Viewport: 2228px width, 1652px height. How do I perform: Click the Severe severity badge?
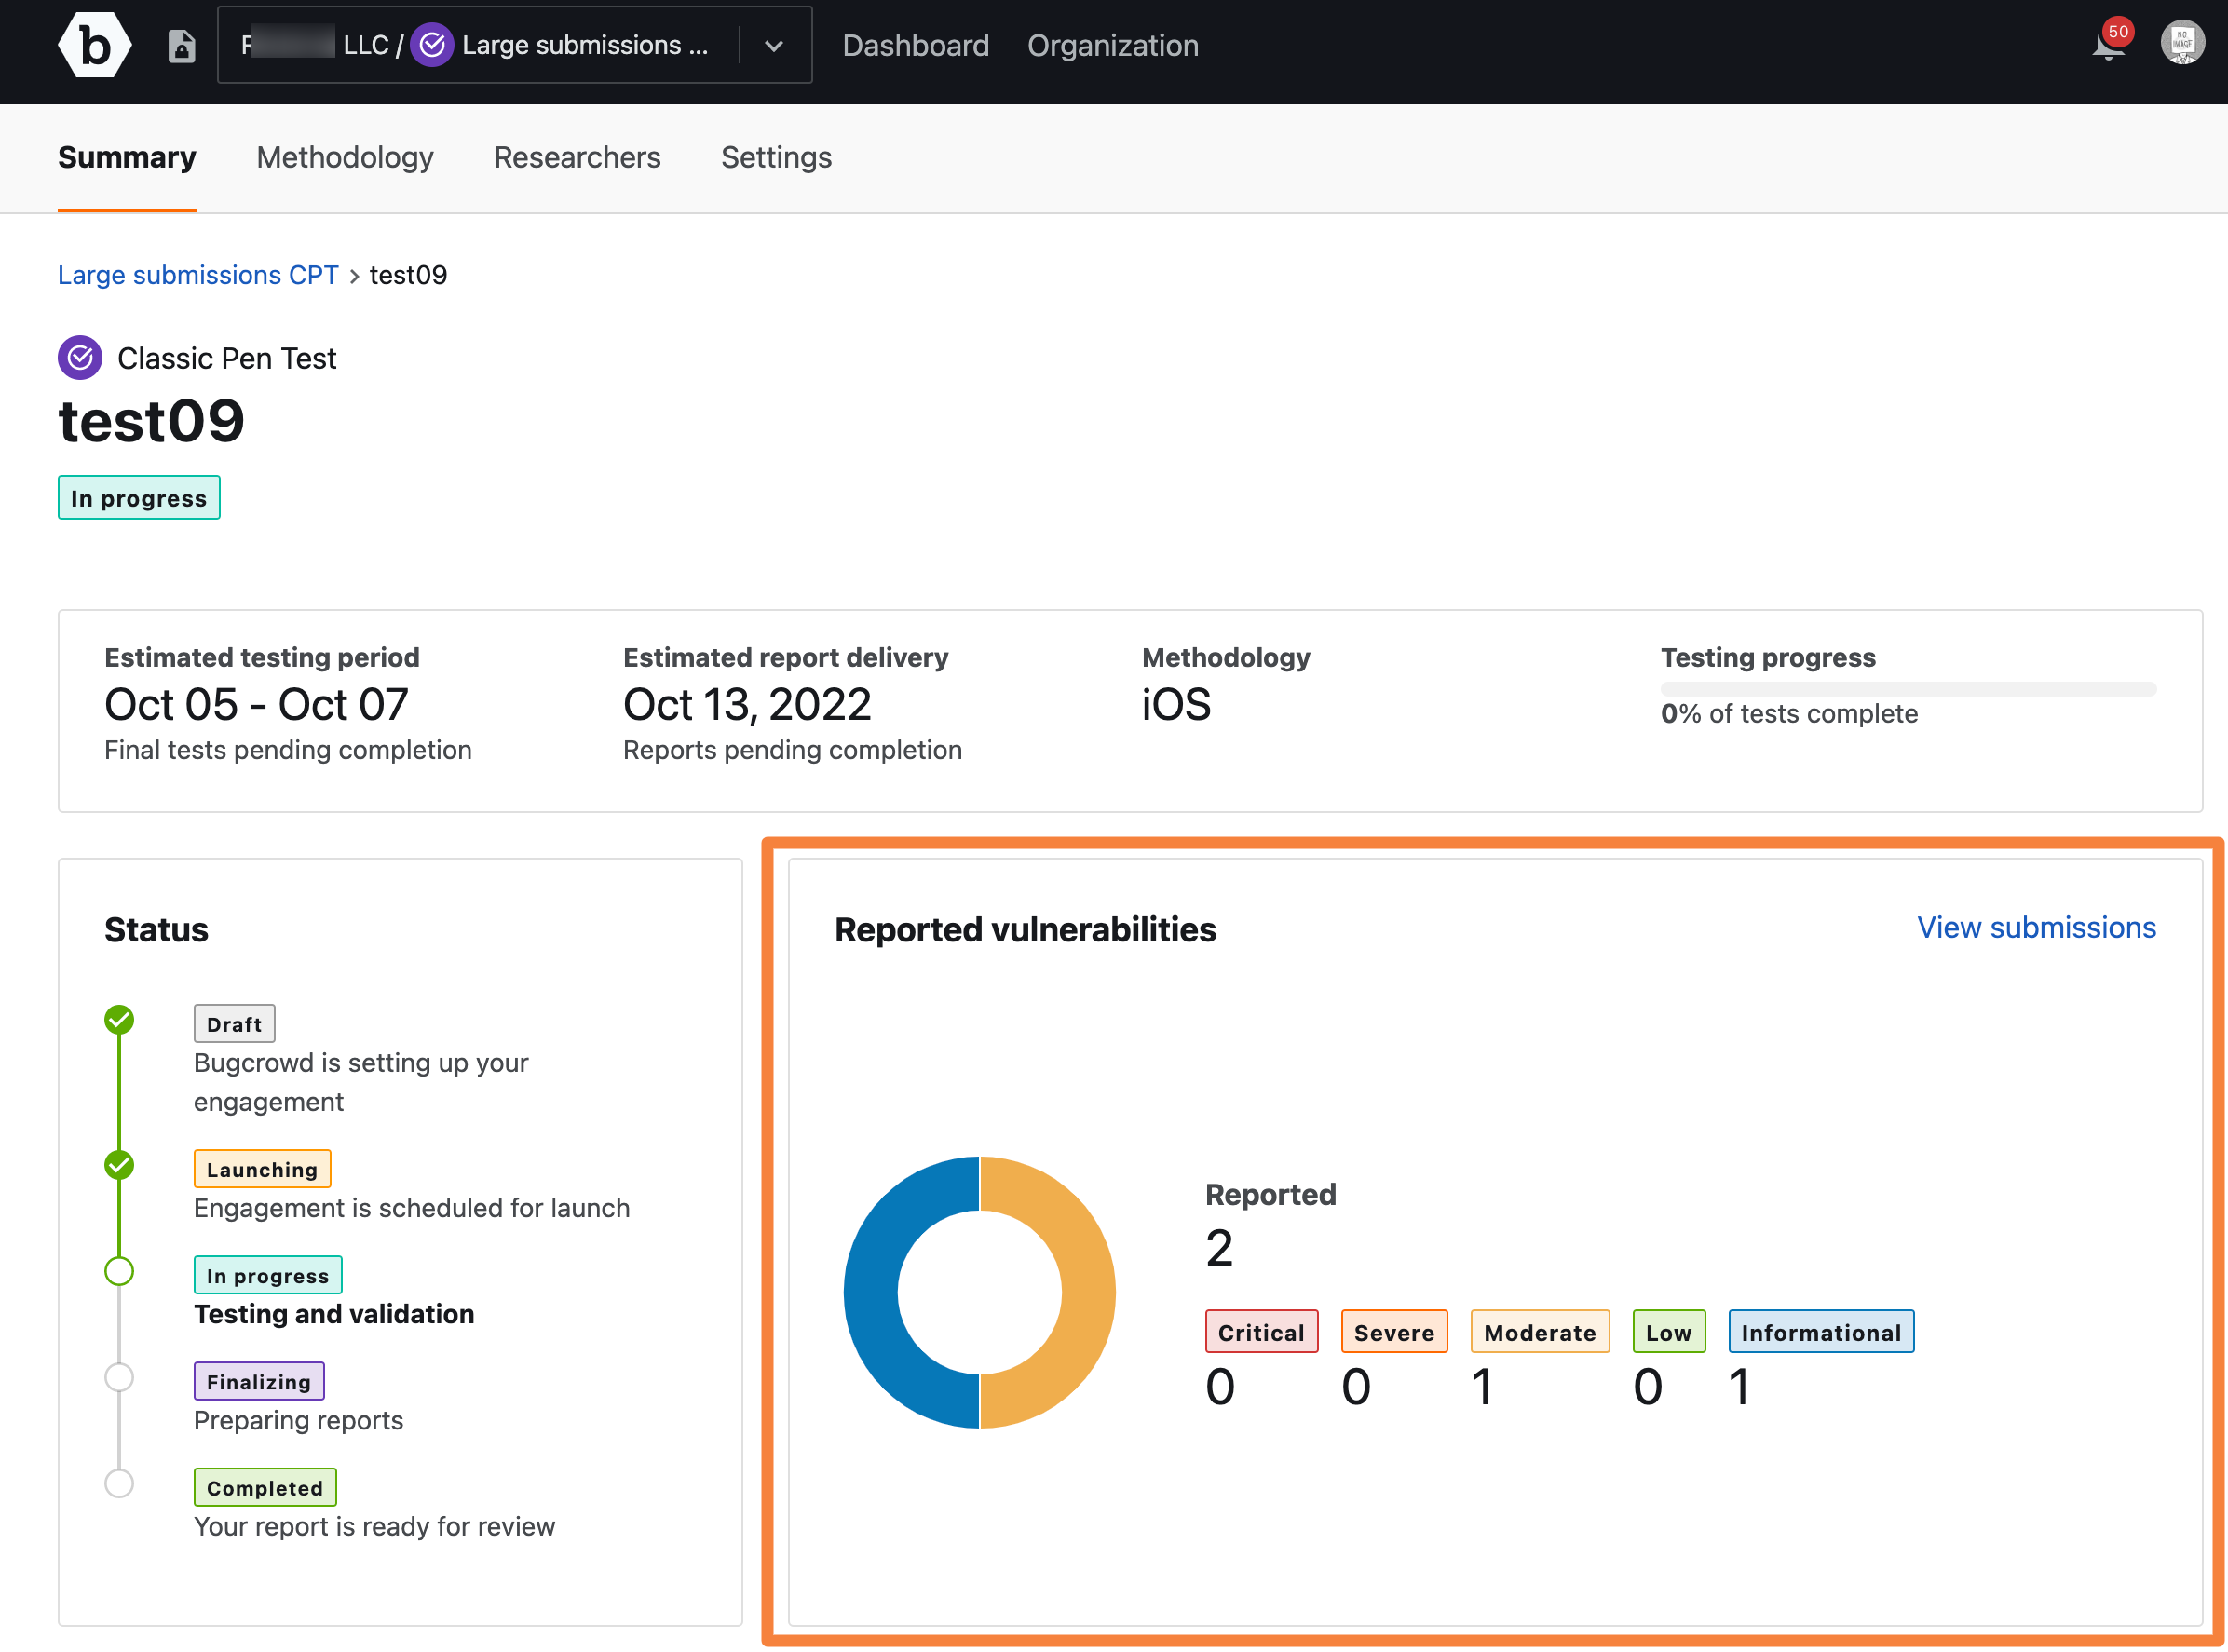(x=1394, y=1332)
